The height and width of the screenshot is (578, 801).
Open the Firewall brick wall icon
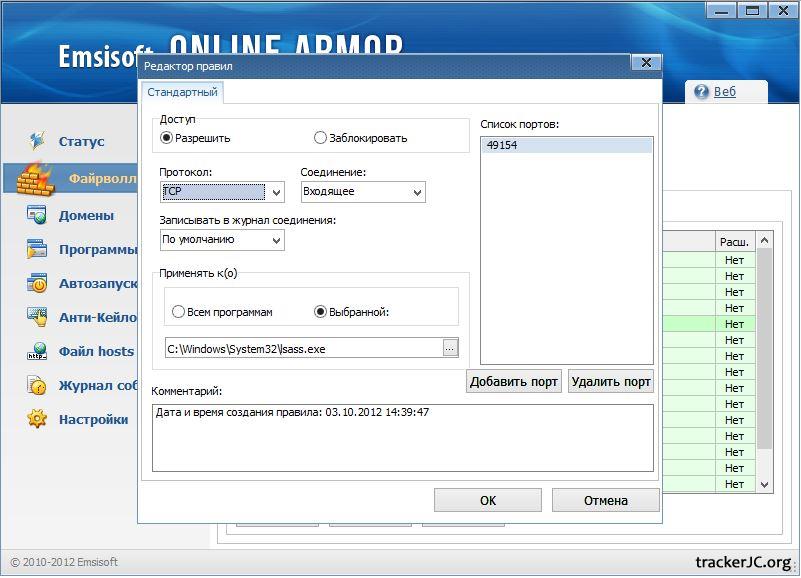36,178
